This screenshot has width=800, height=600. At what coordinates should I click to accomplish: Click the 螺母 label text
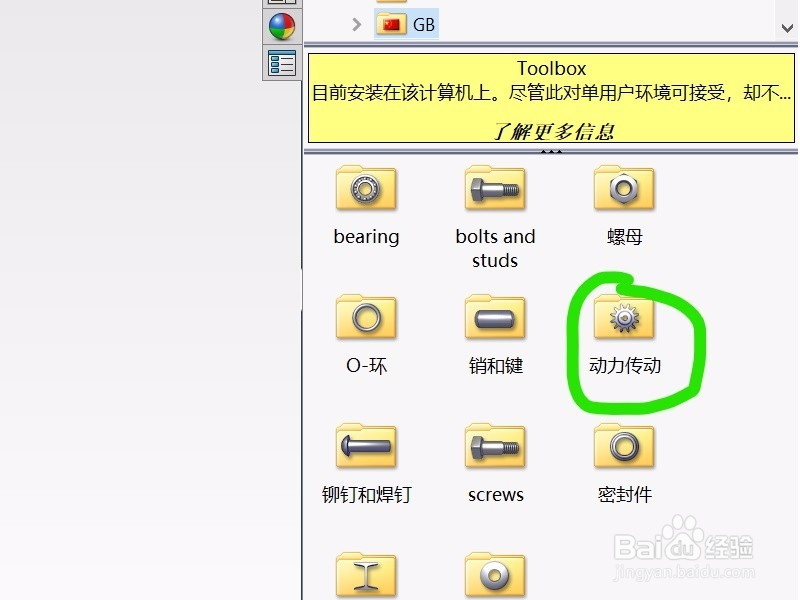pyautogui.click(x=624, y=237)
